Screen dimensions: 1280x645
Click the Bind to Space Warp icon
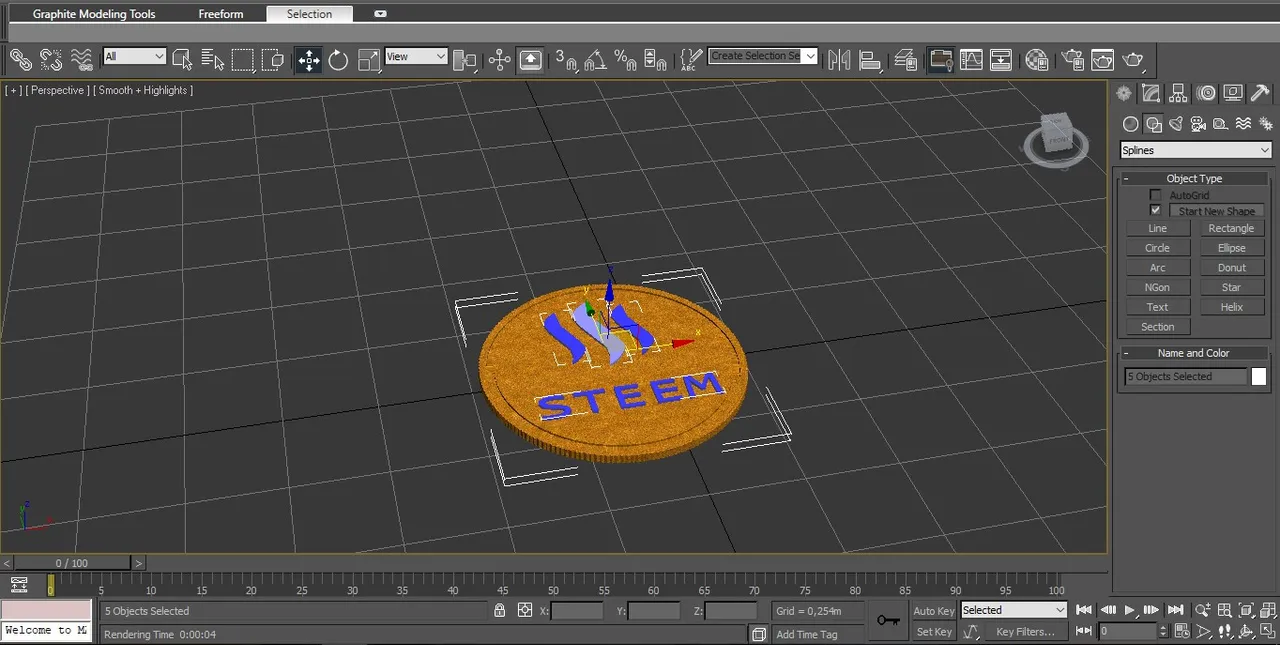(82, 60)
